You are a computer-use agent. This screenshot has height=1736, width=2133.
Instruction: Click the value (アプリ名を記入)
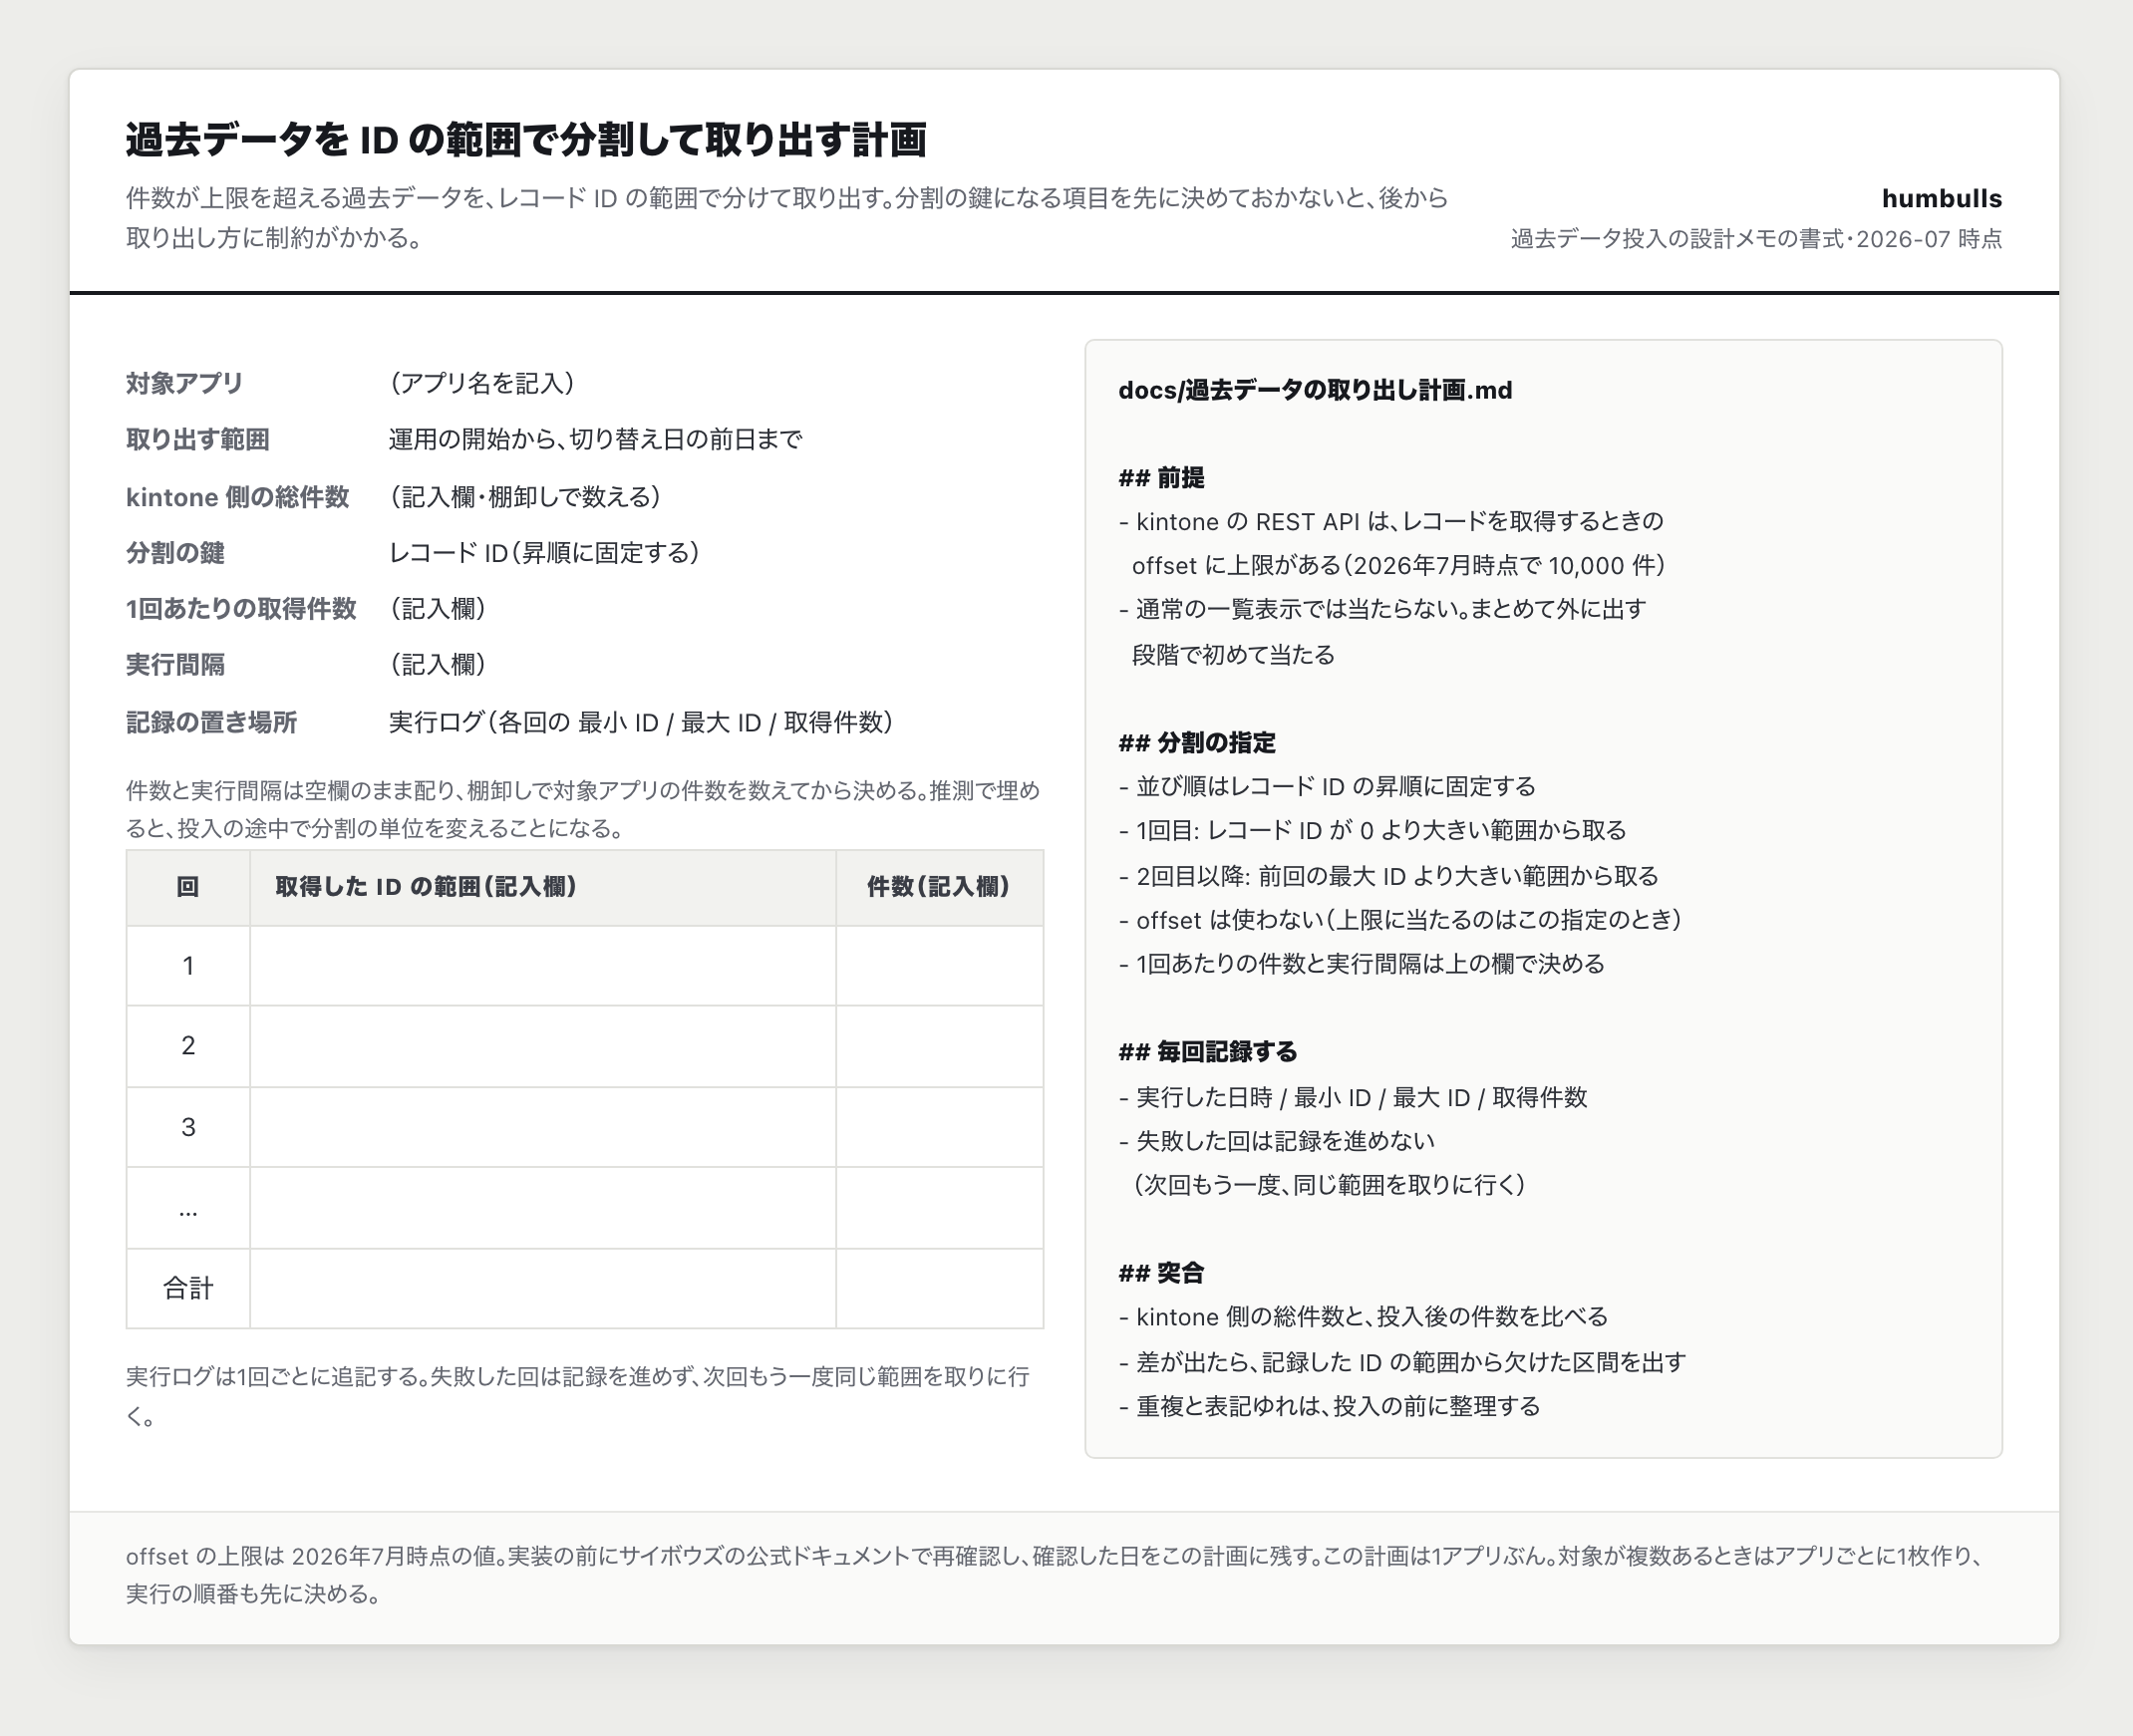point(482,383)
